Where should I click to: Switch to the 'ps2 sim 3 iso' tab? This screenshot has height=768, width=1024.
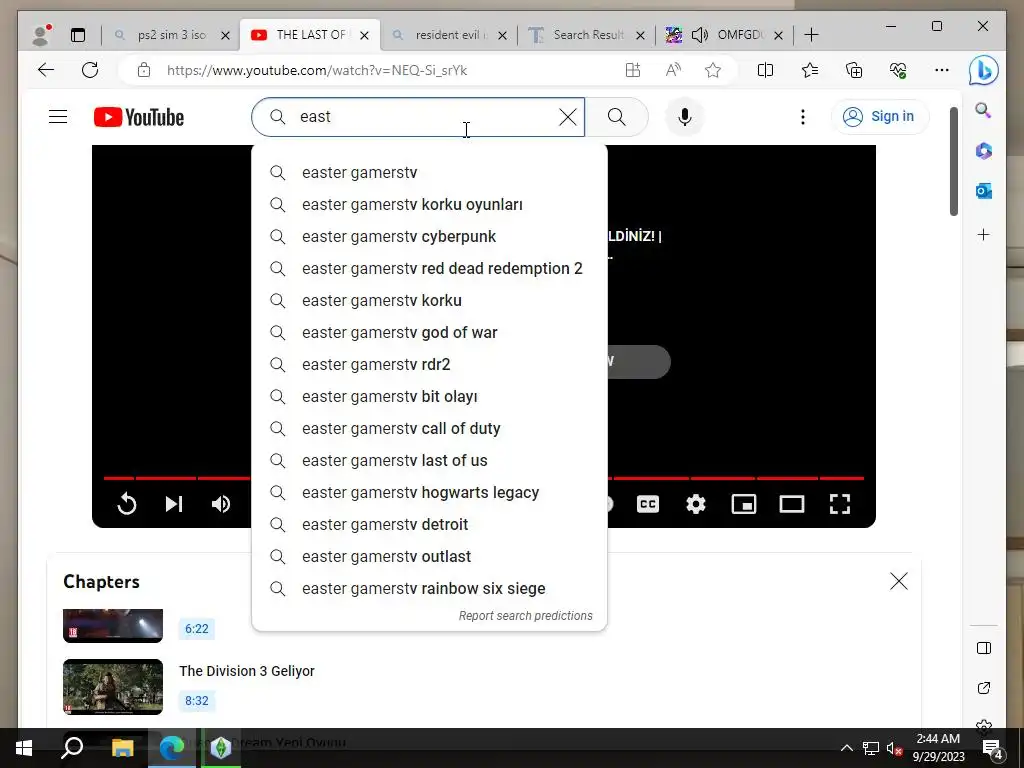tap(170, 35)
